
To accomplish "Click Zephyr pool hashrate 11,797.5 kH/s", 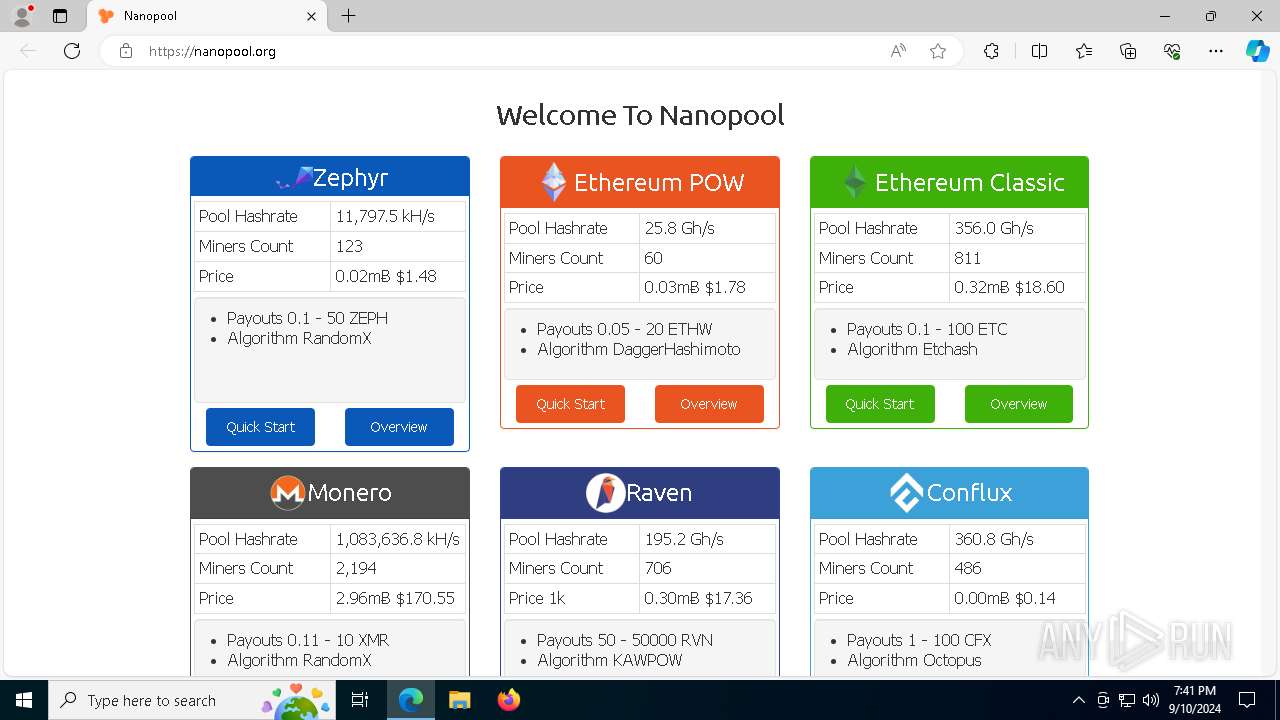I will click(385, 216).
